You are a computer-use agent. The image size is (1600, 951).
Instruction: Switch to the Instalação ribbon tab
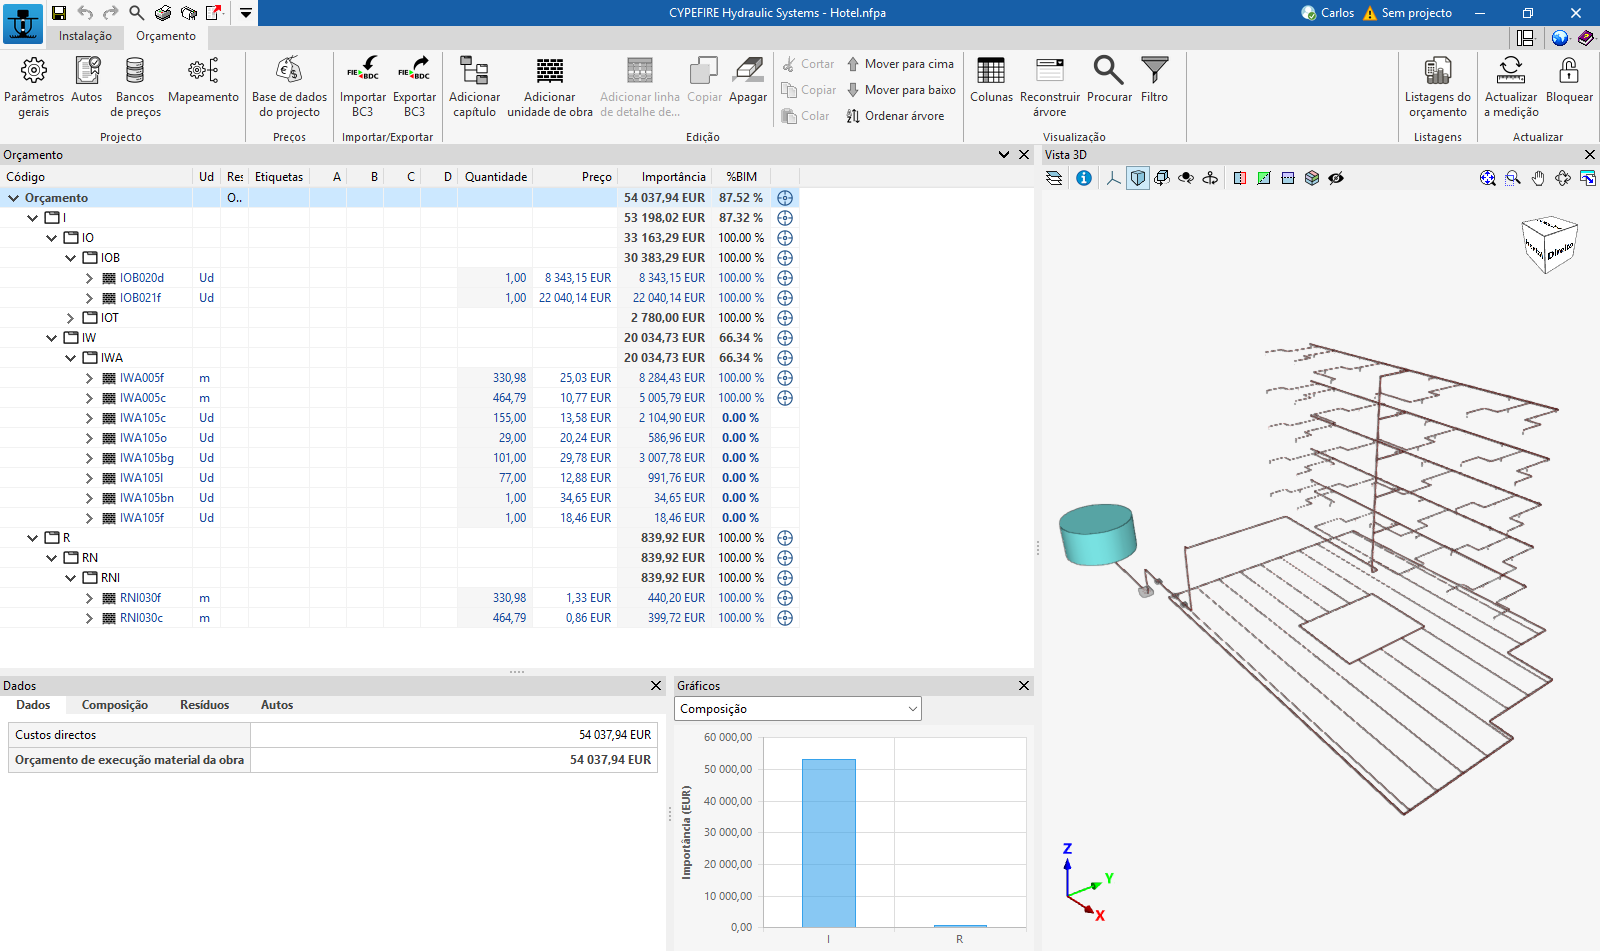(85, 36)
